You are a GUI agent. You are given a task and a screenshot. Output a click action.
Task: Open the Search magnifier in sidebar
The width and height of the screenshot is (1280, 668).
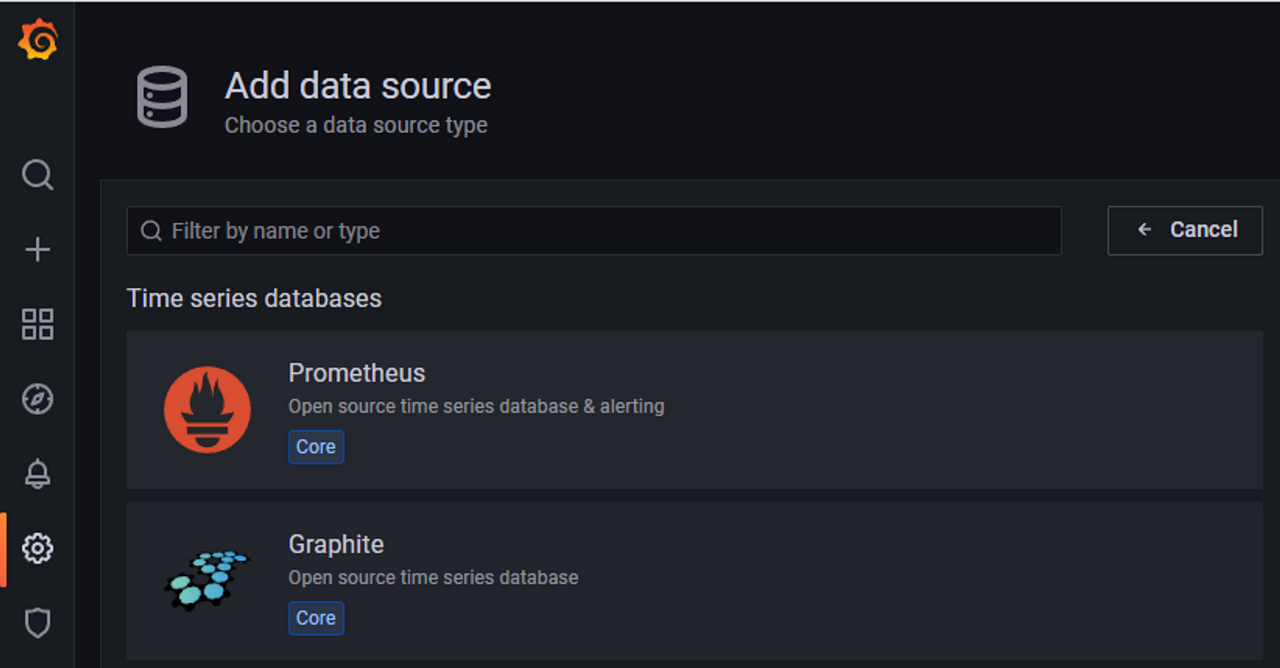coord(38,175)
